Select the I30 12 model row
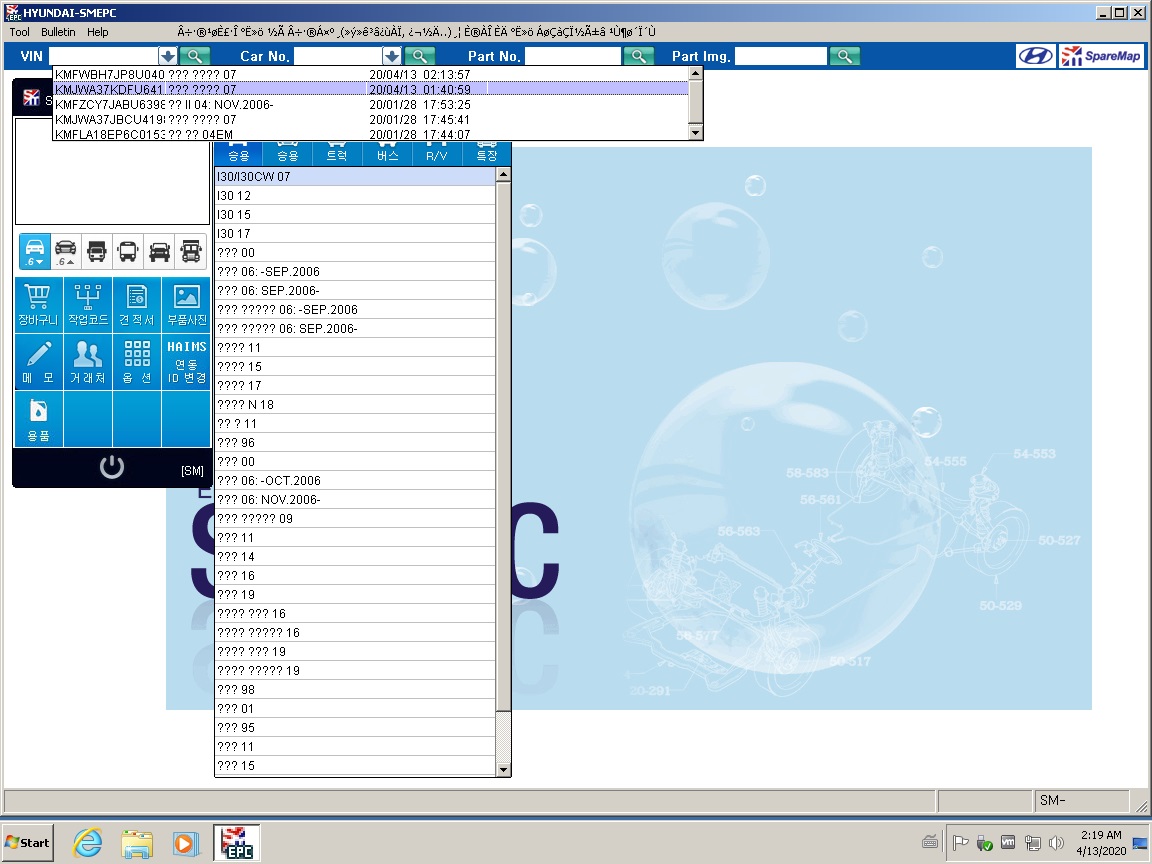The width and height of the screenshot is (1152, 864). pos(356,195)
